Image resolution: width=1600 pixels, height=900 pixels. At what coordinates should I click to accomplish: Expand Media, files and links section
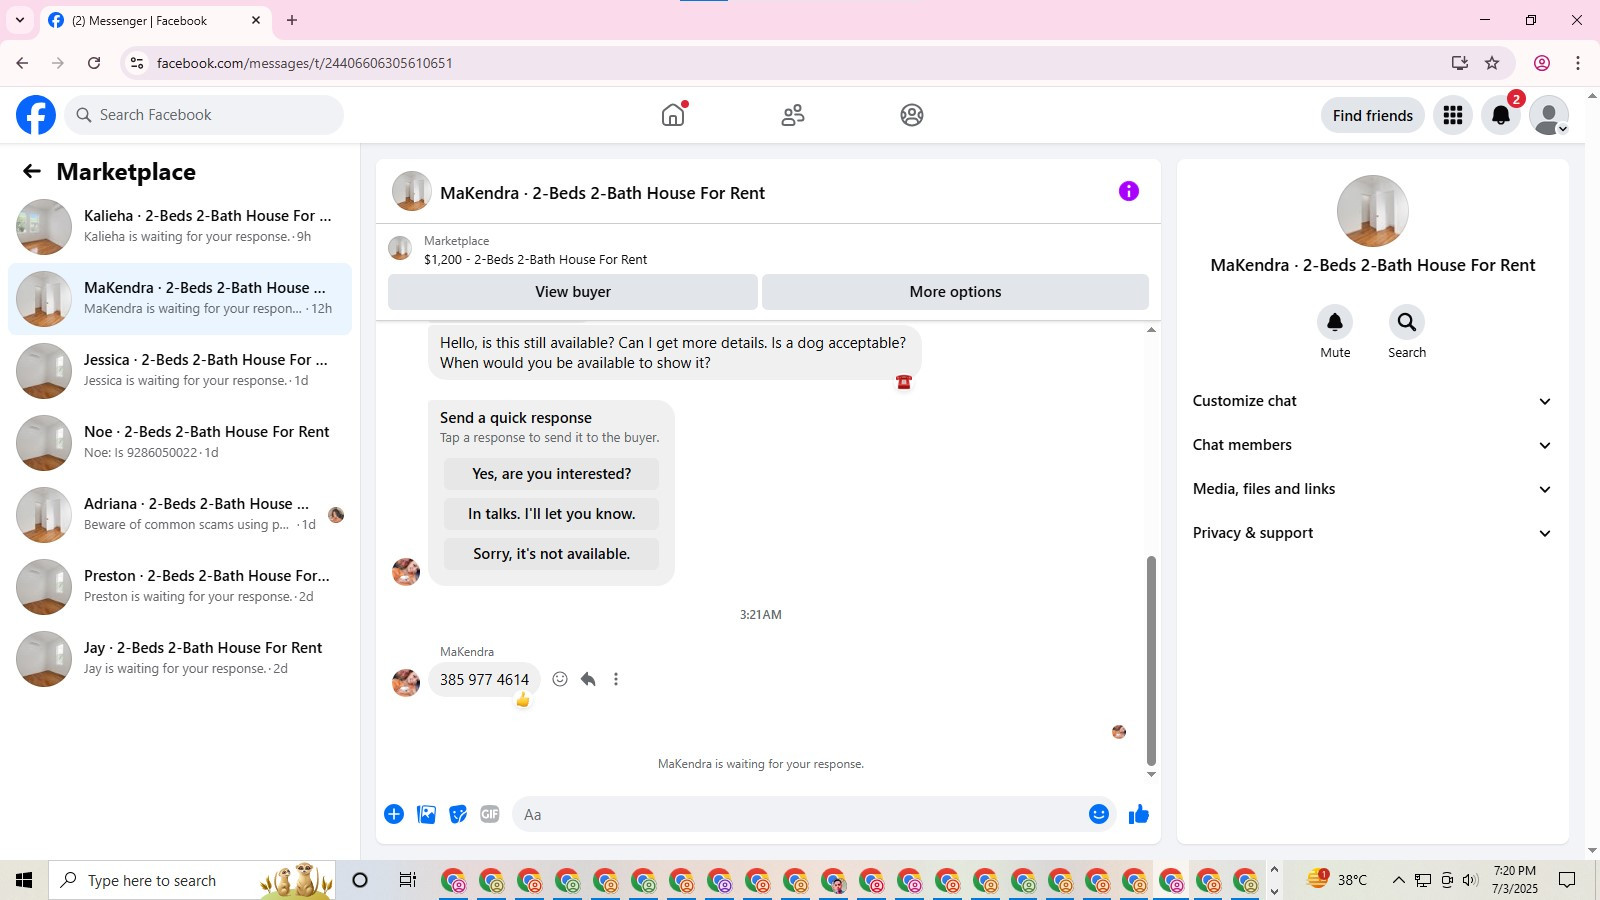(x=1372, y=489)
